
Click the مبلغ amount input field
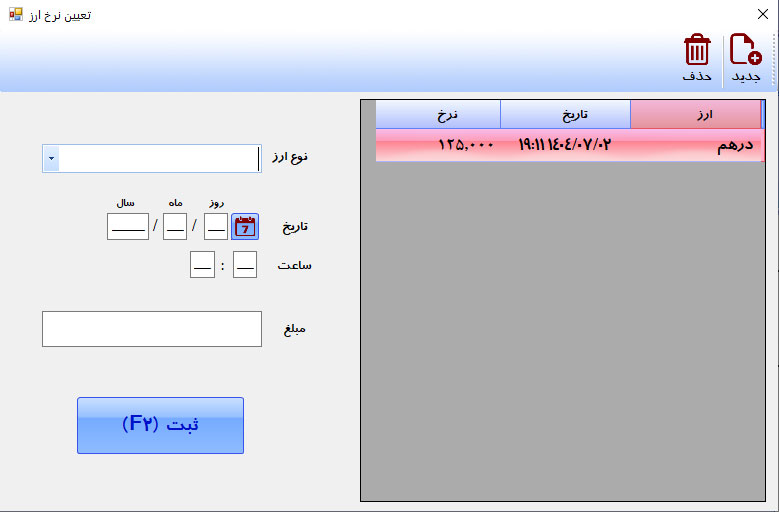point(152,329)
